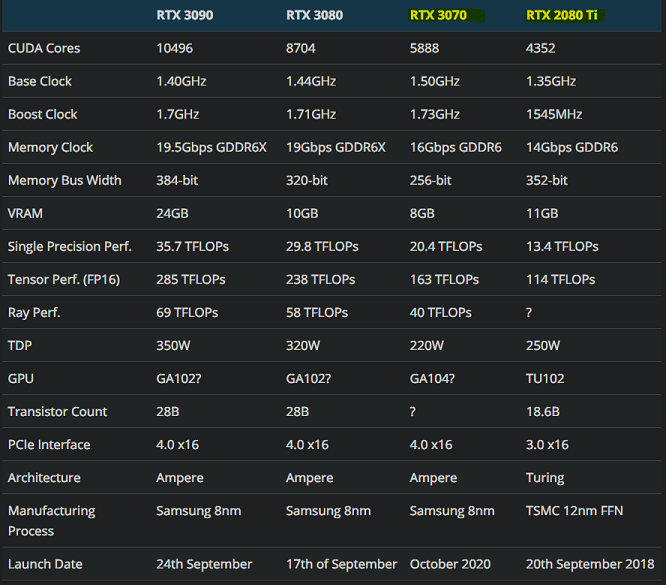Select the CUDA Cores row label
This screenshot has height=585, width=666.
coord(44,48)
